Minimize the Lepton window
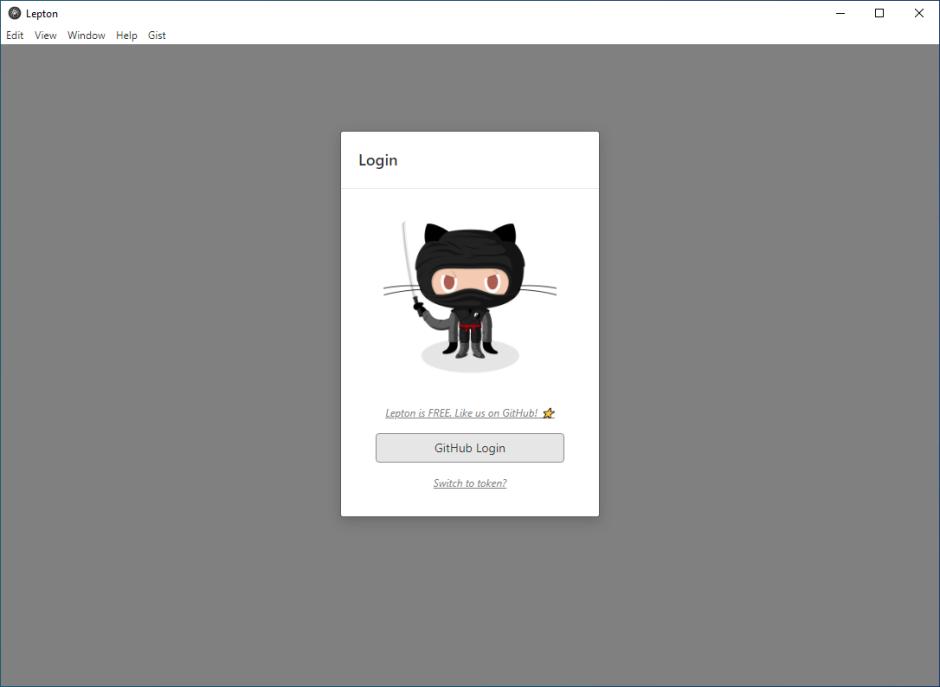This screenshot has width=940, height=687. (x=840, y=13)
